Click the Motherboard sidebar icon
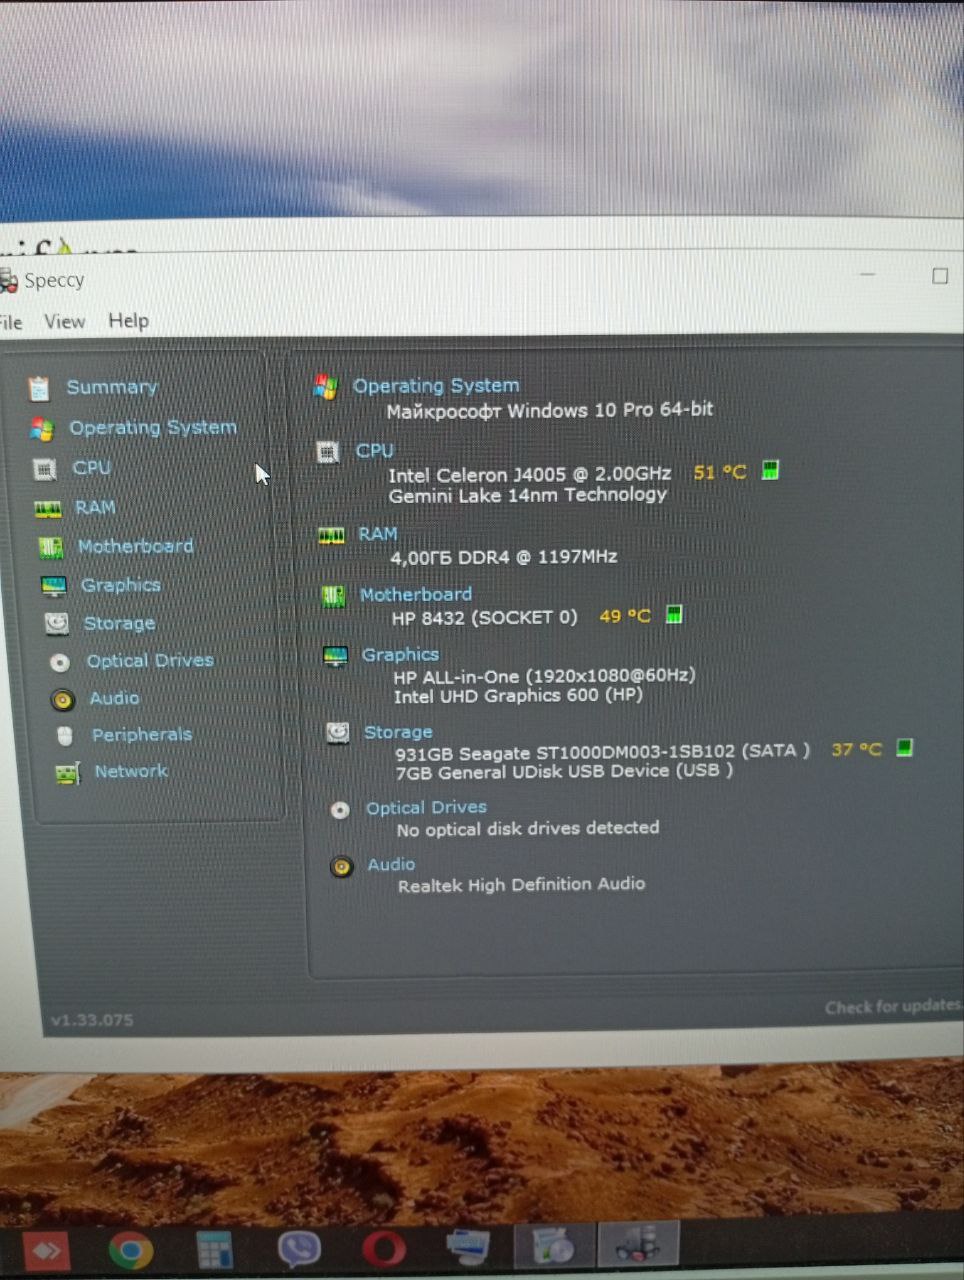 [x=50, y=548]
